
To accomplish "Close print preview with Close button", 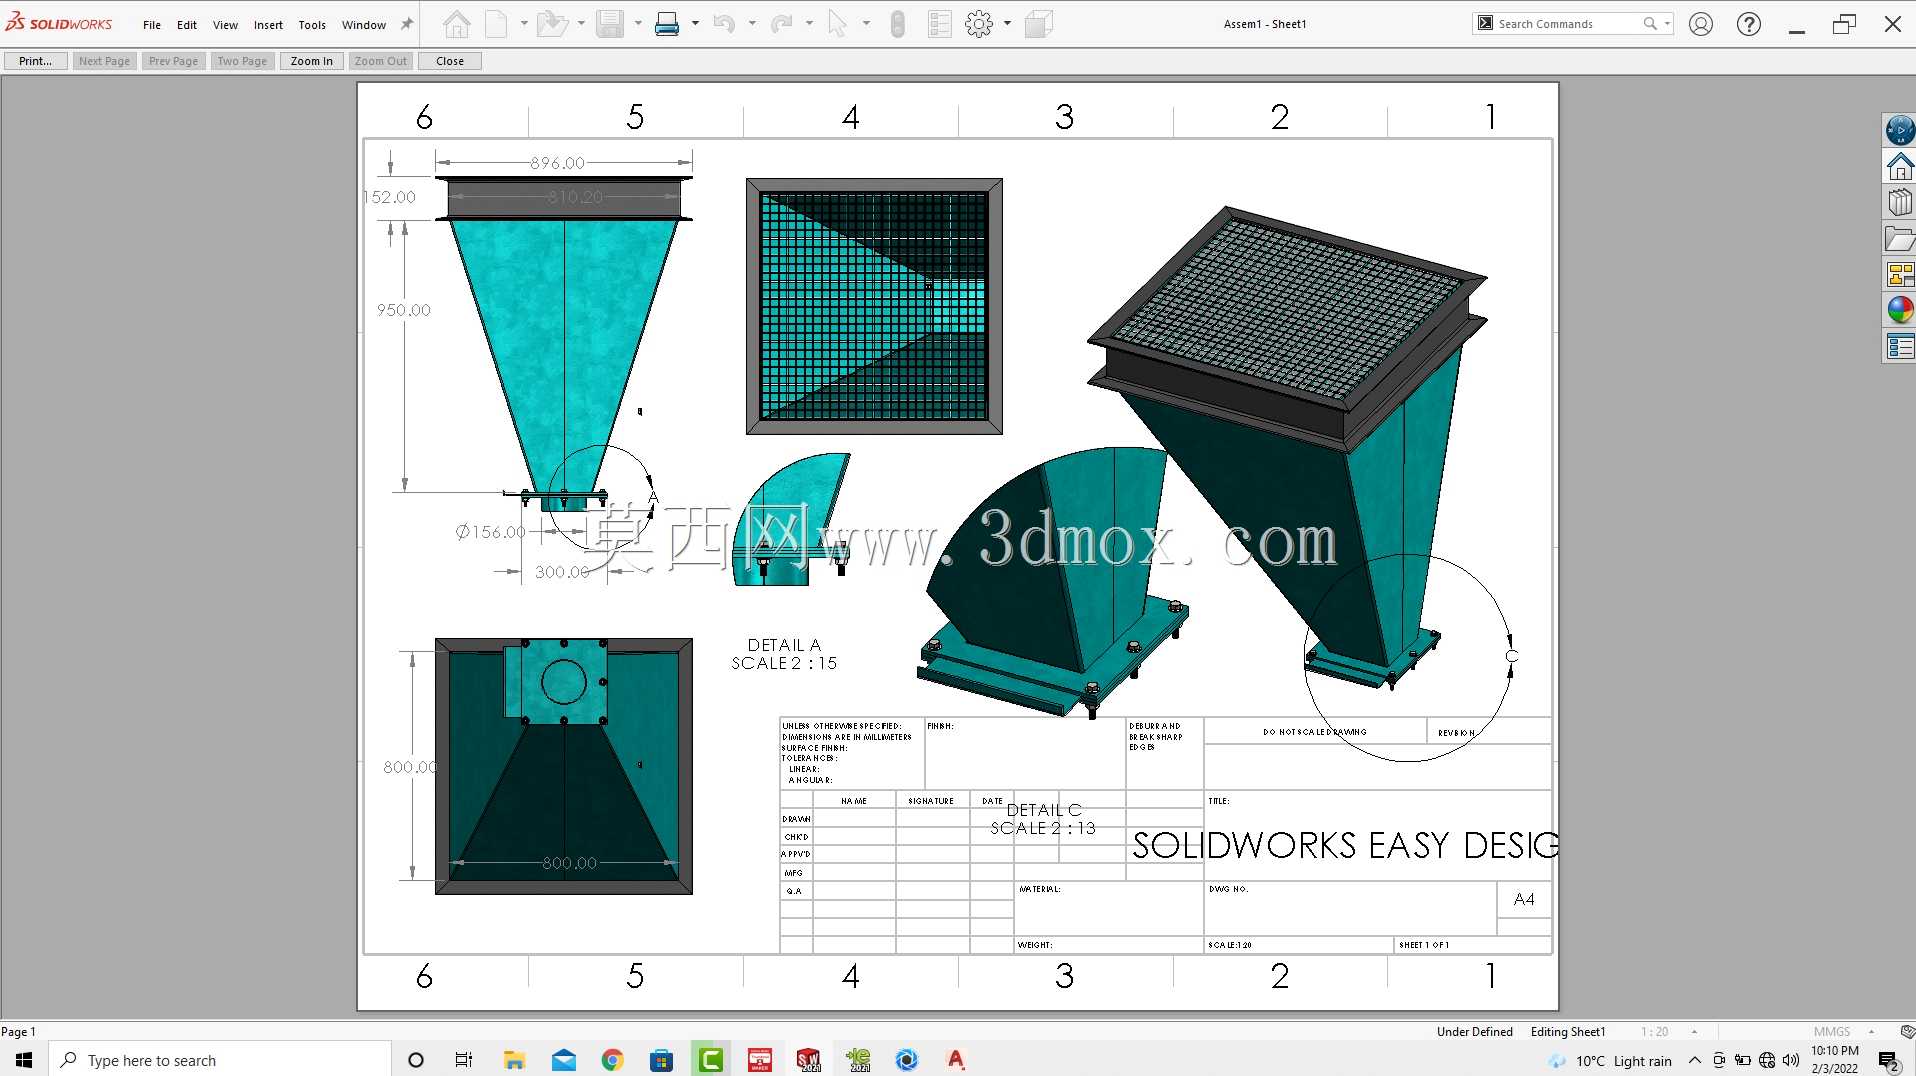I will coord(449,61).
